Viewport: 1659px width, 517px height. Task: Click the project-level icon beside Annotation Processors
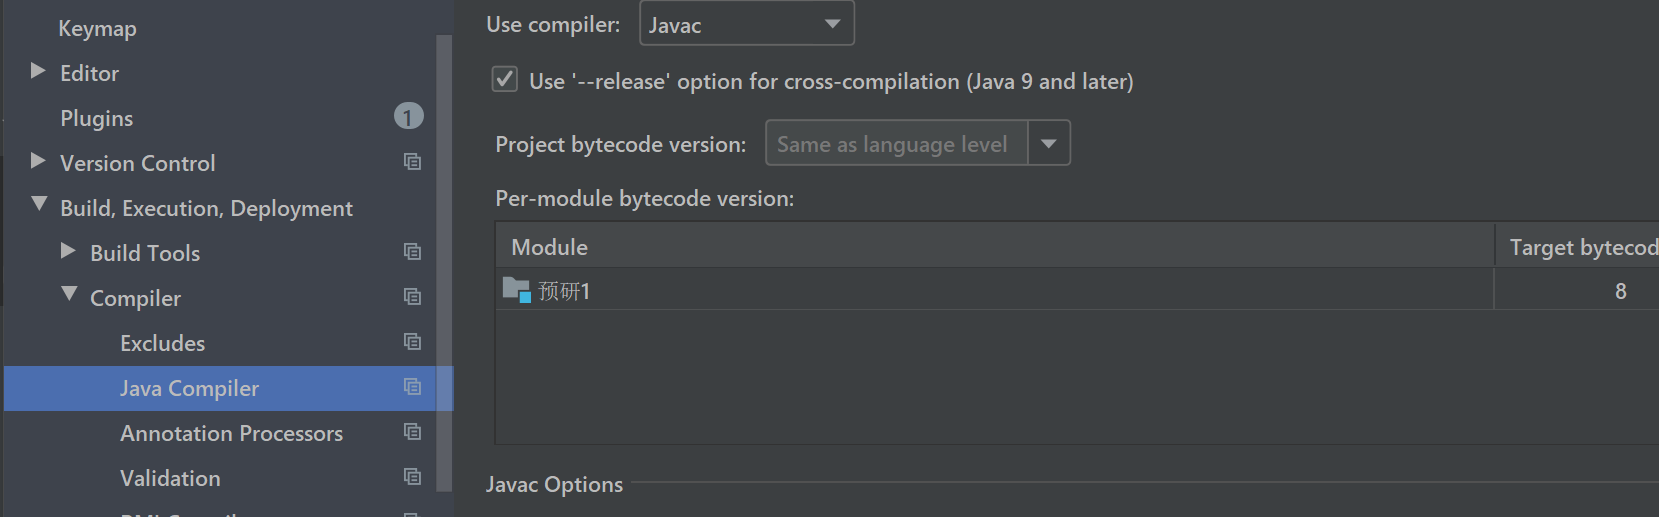(412, 432)
